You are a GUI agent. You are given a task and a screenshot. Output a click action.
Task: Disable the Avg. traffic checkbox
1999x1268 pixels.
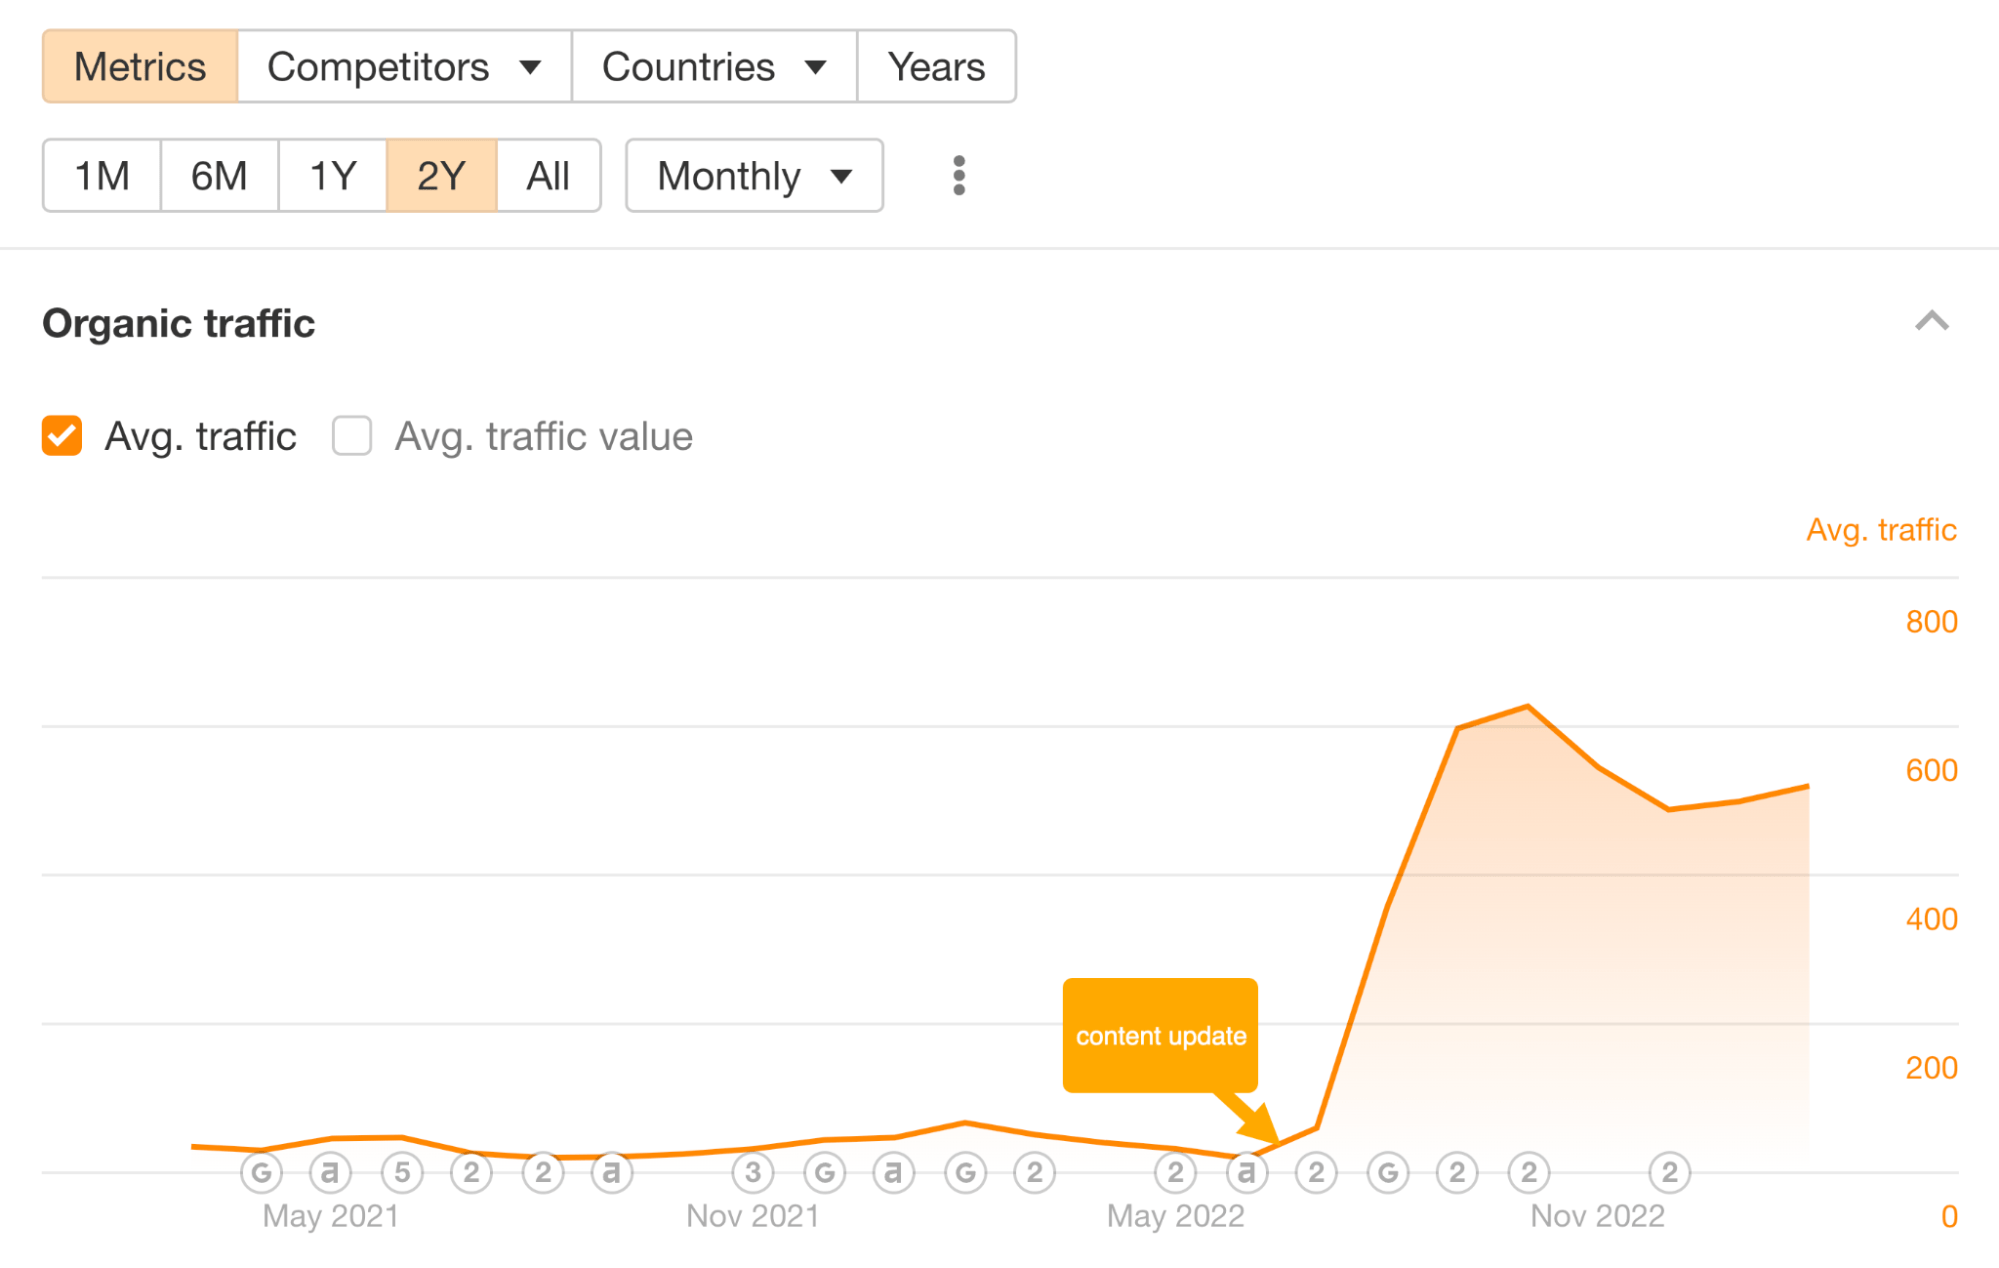tap(61, 436)
